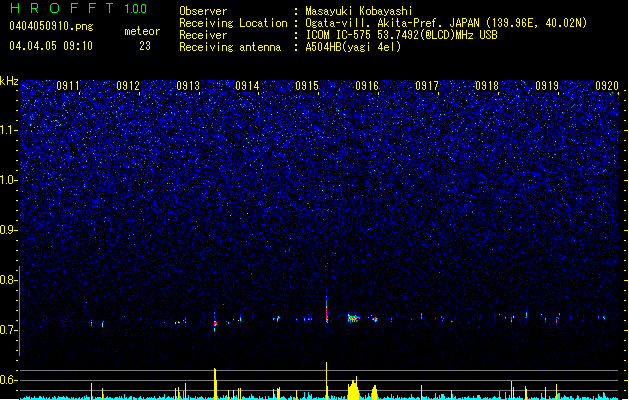Click the tall red meteor echo after 0915
This screenshot has width=629, height=400.
(327, 309)
